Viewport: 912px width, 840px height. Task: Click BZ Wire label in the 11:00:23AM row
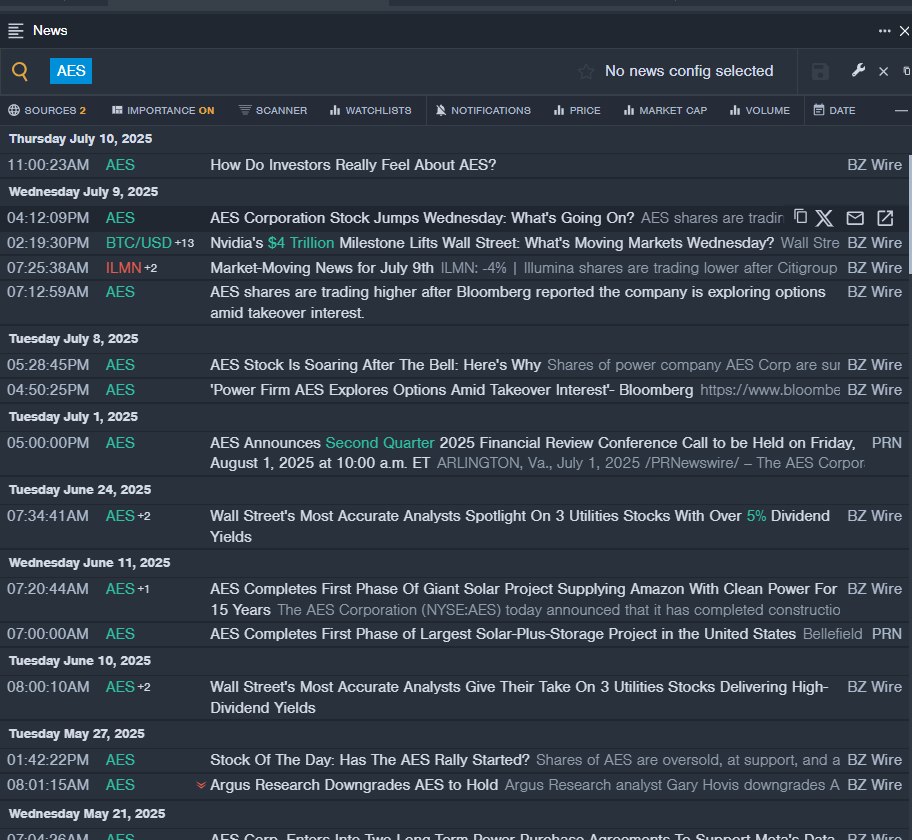click(x=874, y=165)
